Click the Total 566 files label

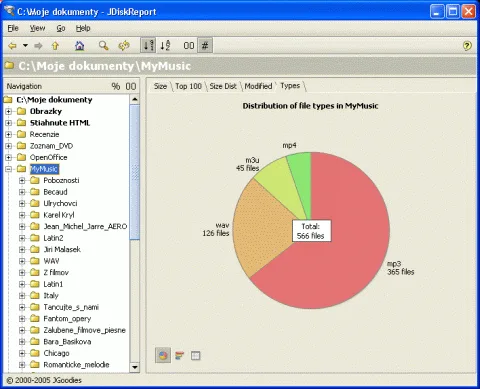[312, 231]
